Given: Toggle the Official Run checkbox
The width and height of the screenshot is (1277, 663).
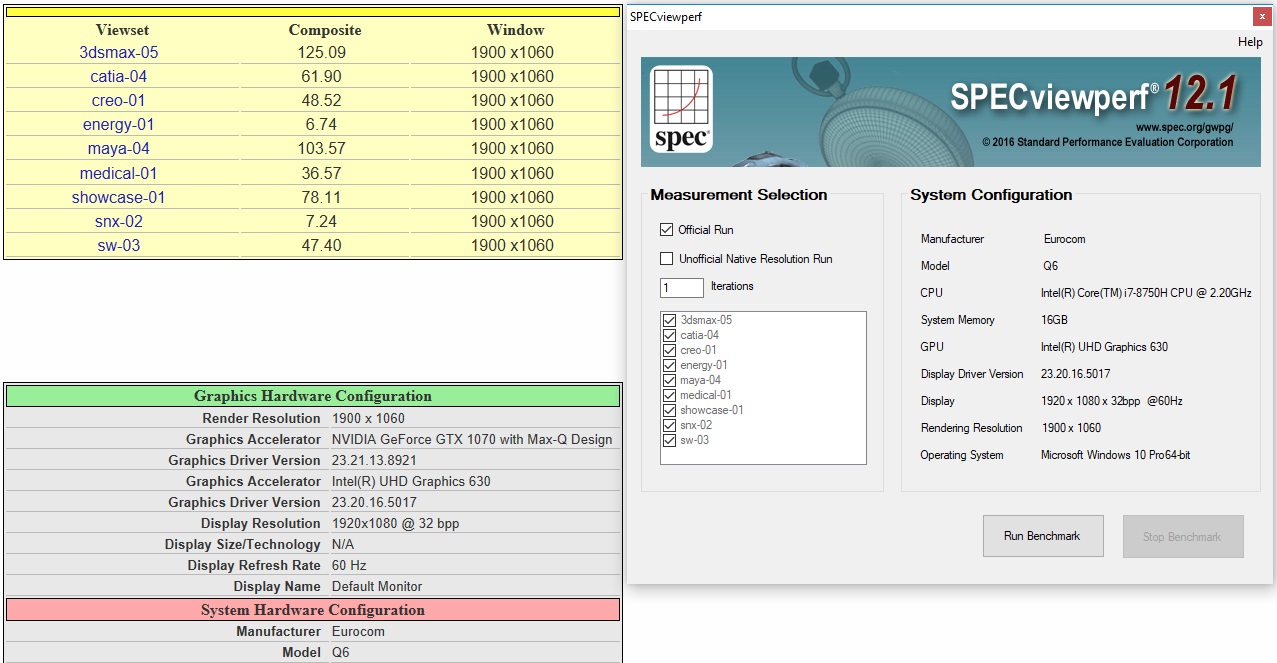Looking at the screenshot, I should click(x=667, y=230).
